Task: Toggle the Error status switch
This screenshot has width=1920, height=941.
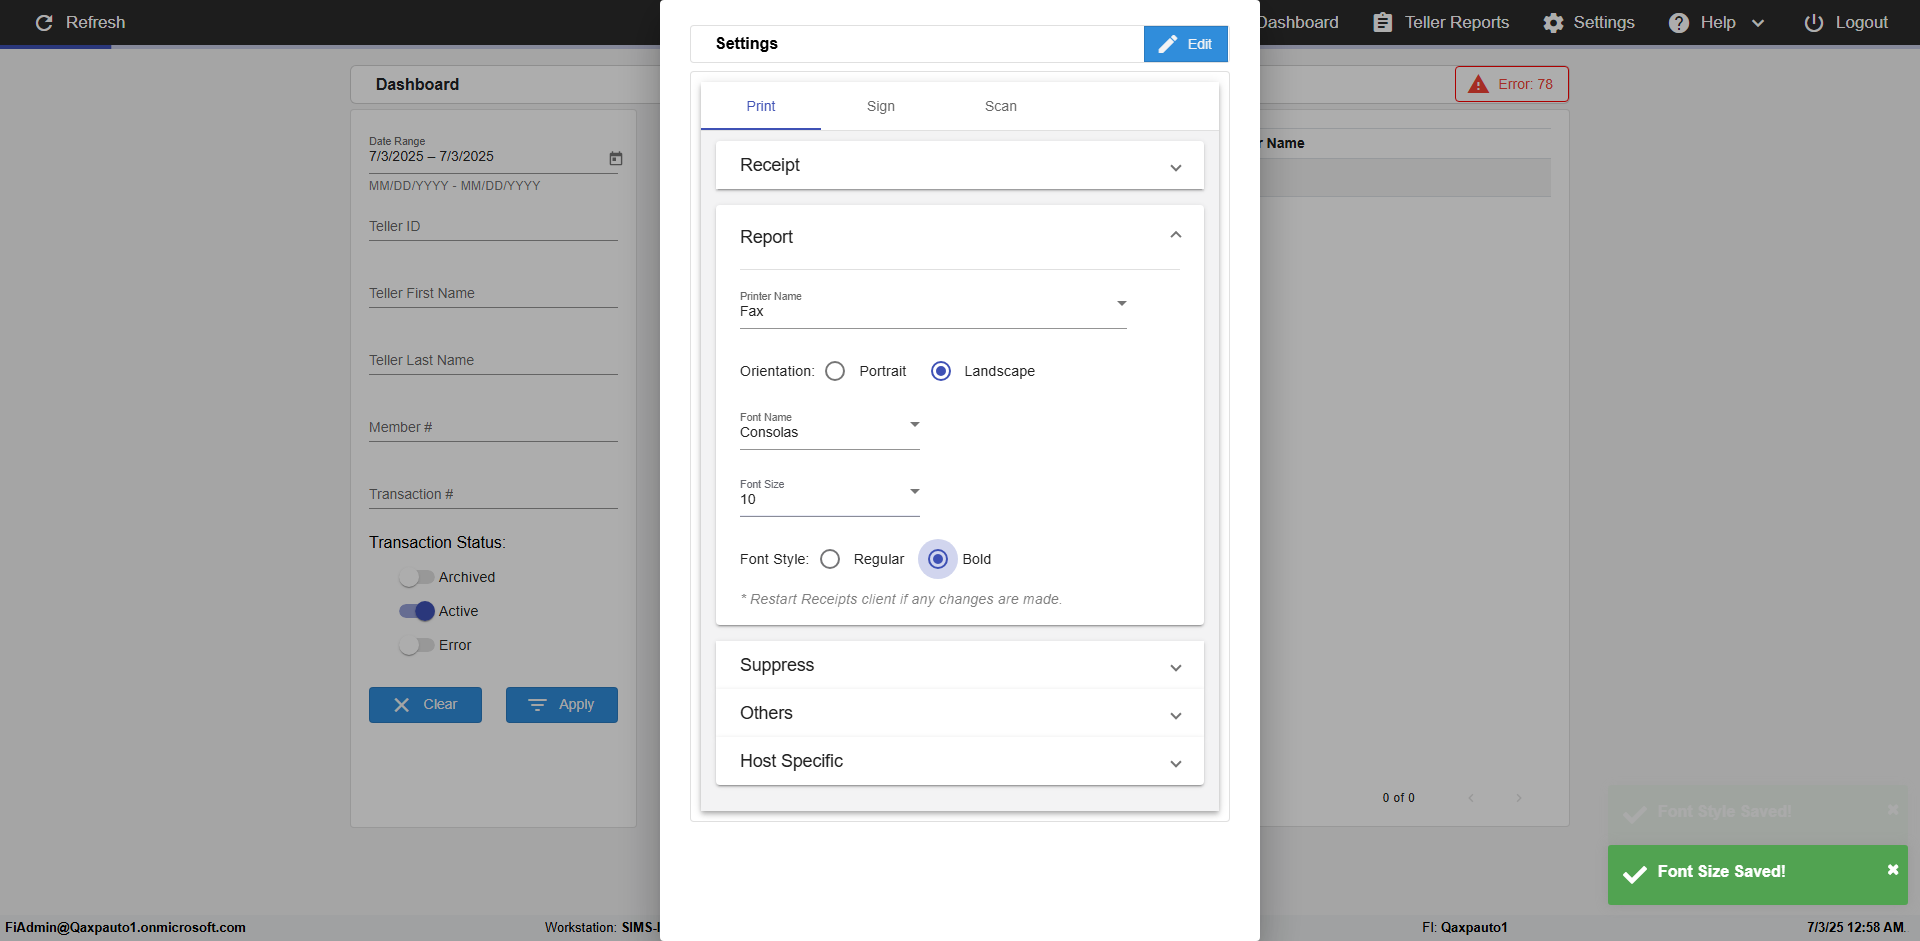Action: [x=416, y=645]
